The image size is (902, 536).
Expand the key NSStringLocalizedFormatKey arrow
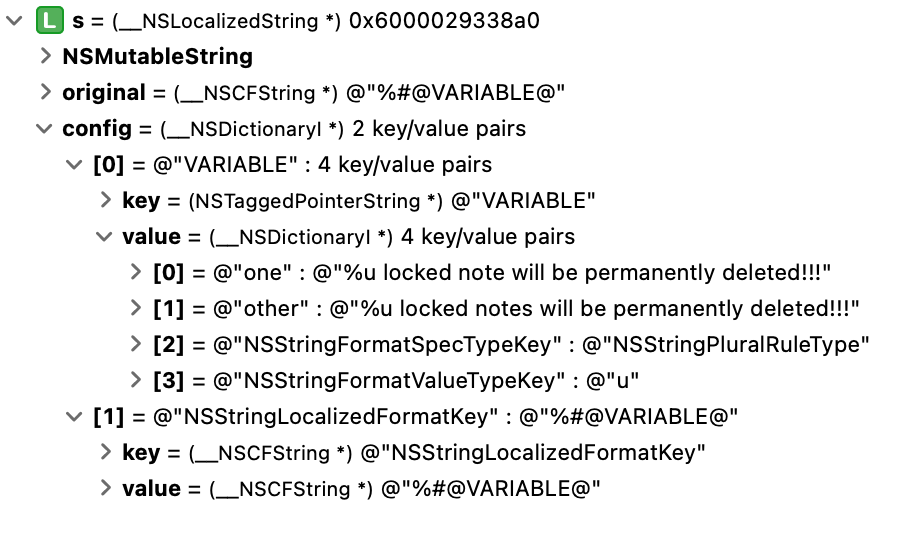tap(105, 452)
